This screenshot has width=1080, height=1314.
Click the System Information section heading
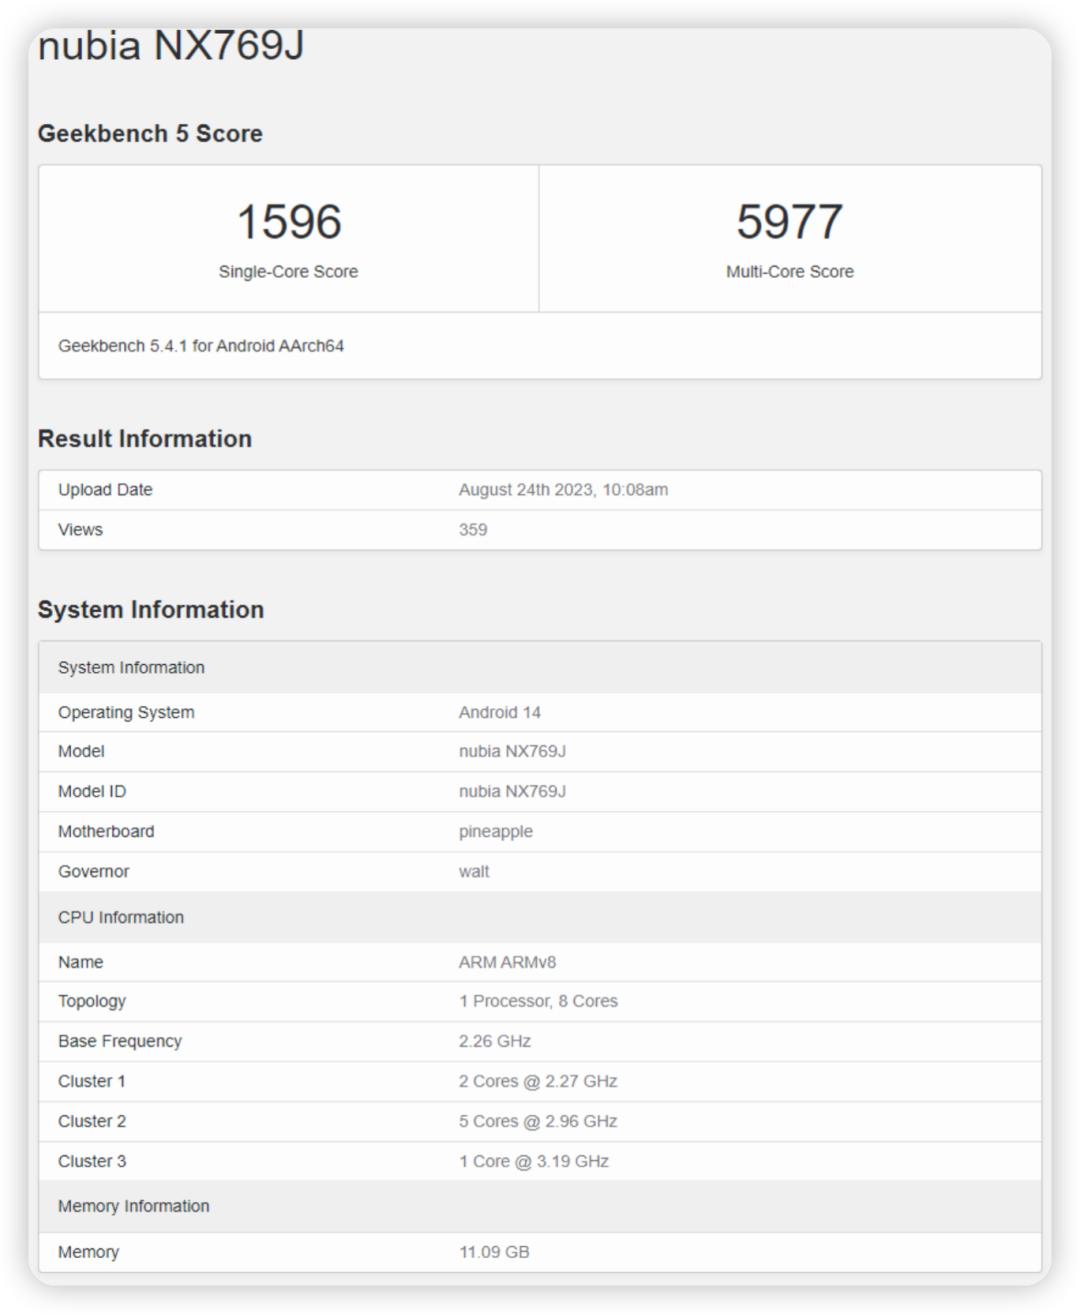[151, 609]
